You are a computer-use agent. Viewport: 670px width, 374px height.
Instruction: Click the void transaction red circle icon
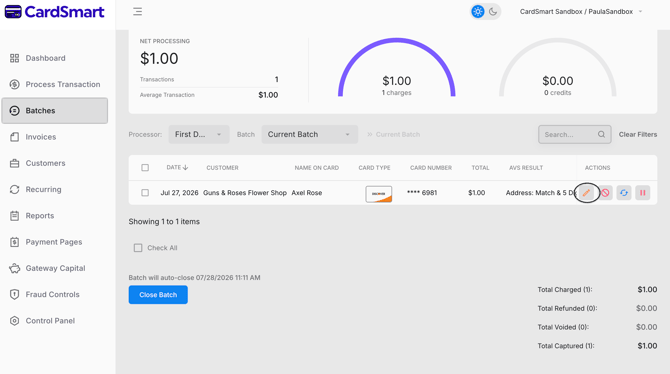[605, 193]
